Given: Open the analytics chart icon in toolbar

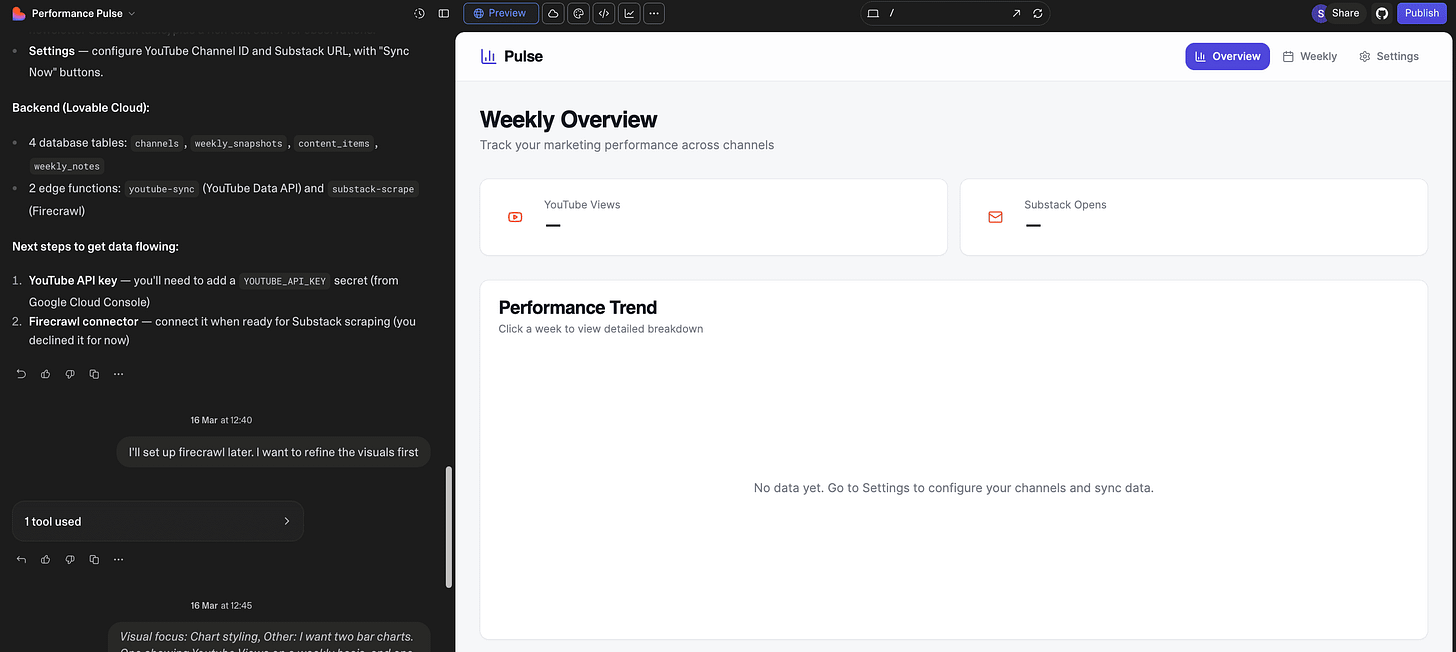Looking at the screenshot, I should click(629, 13).
